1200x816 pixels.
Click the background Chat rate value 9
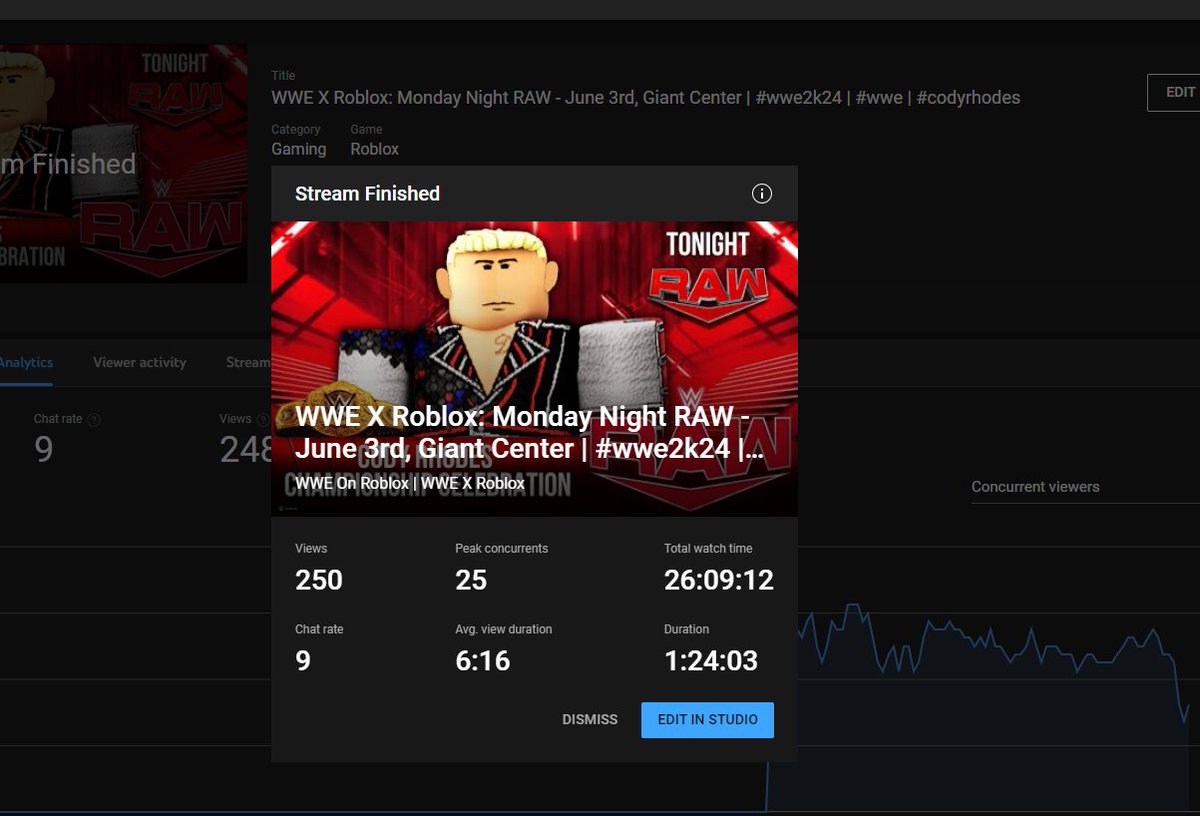(43, 450)
